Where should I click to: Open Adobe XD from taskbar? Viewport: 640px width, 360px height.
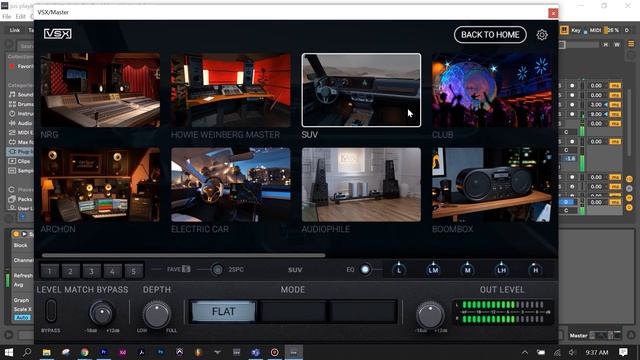122,352
